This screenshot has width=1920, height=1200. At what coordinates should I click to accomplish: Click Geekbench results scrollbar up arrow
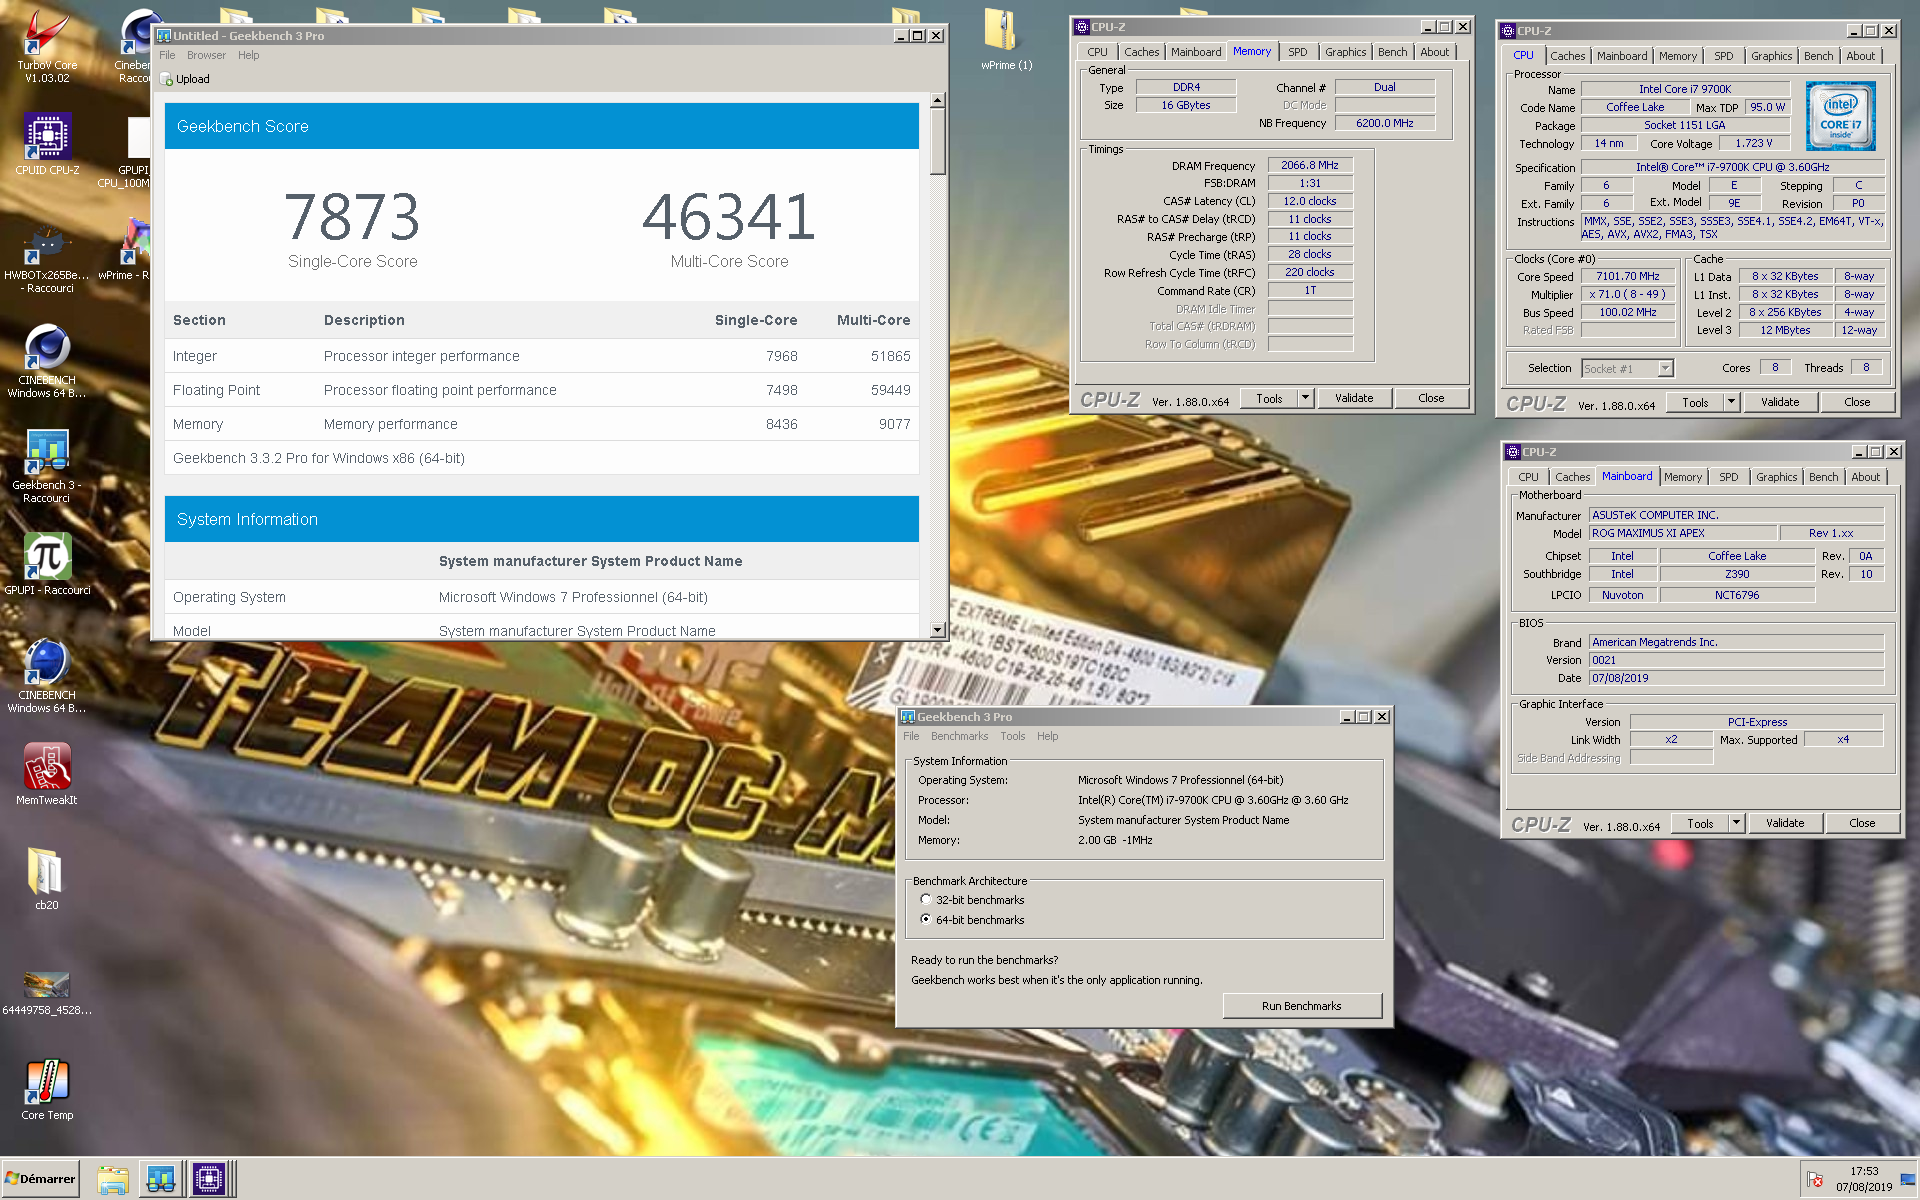937,100
